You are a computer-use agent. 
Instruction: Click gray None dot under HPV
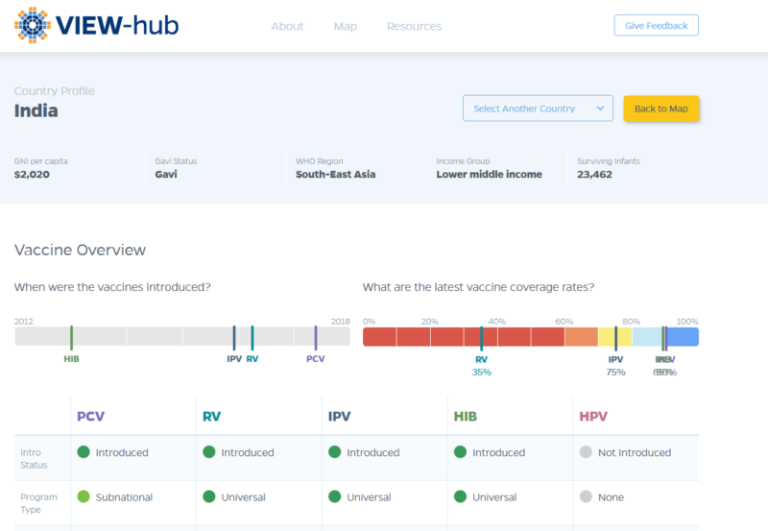click(x=586, y=496)
